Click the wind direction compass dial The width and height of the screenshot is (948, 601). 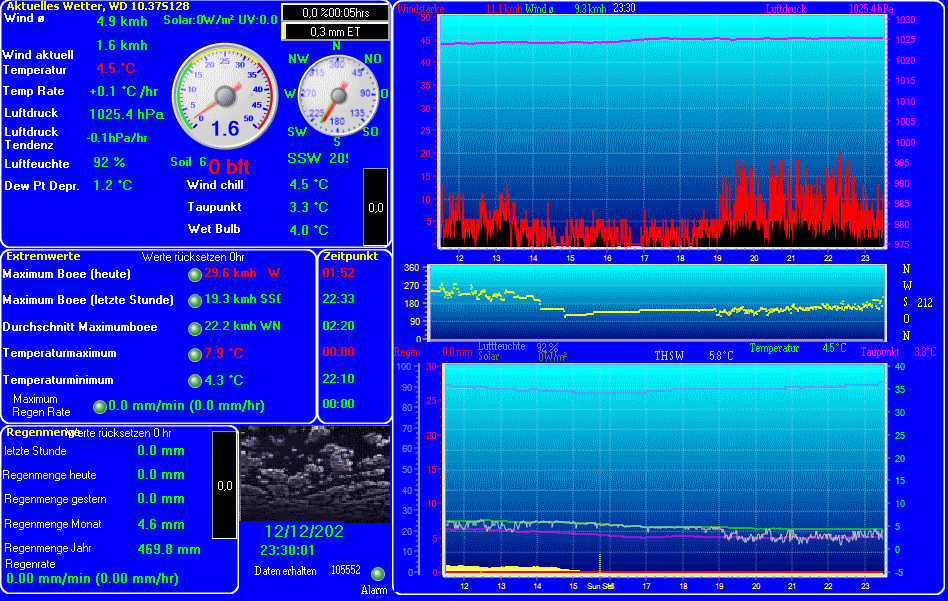[x=335, y=94]
